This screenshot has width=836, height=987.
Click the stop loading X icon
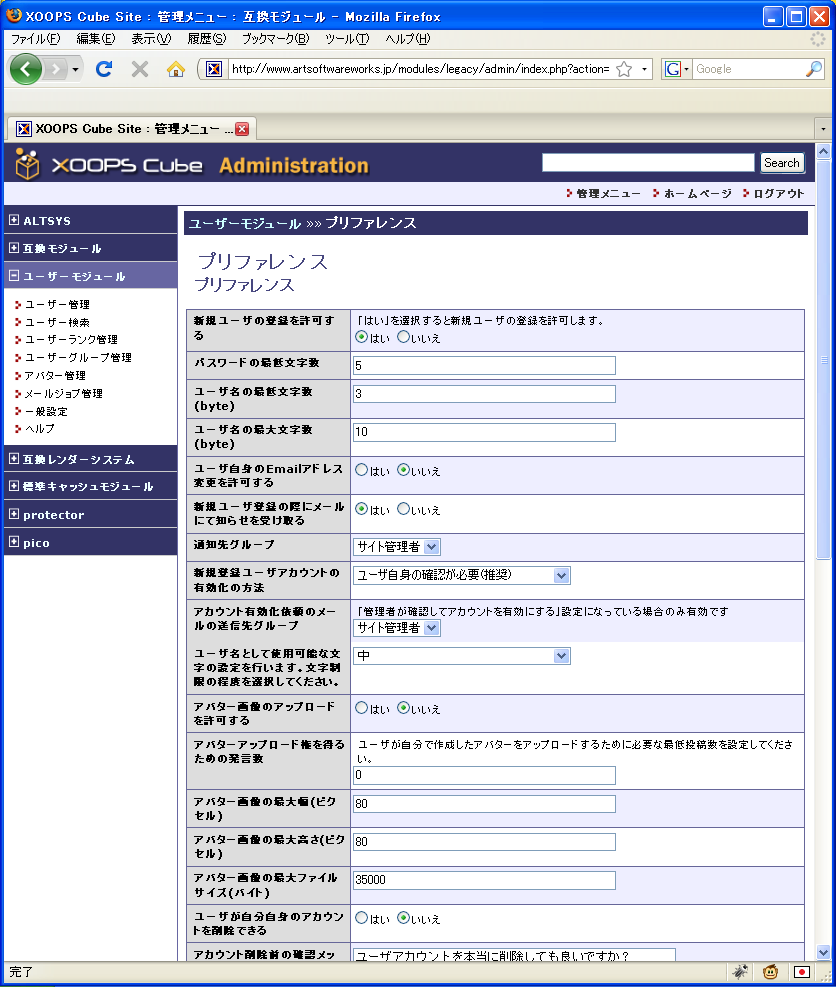[140, 69]
